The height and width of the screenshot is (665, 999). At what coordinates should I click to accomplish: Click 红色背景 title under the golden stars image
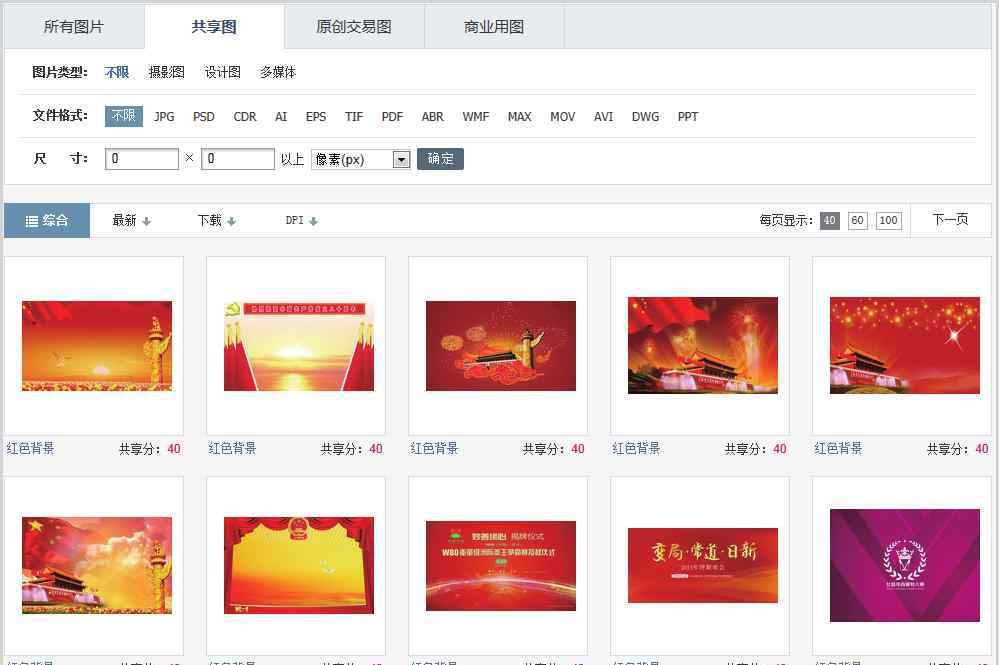[838, 448]
